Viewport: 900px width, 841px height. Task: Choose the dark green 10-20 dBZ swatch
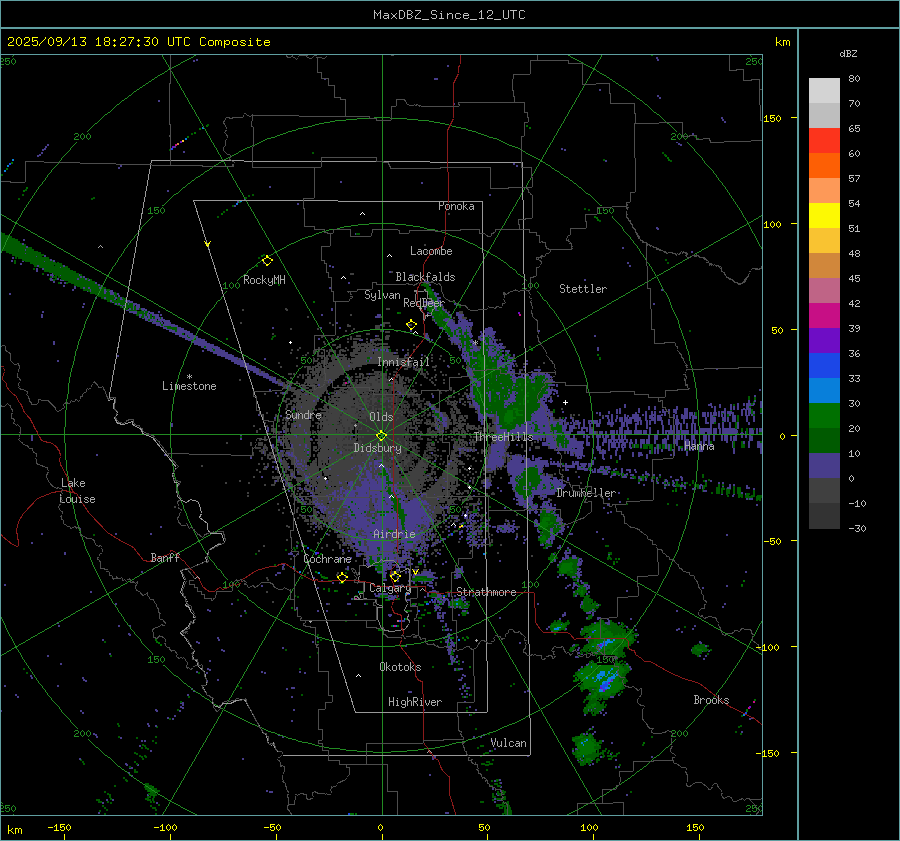pos(824,440)
